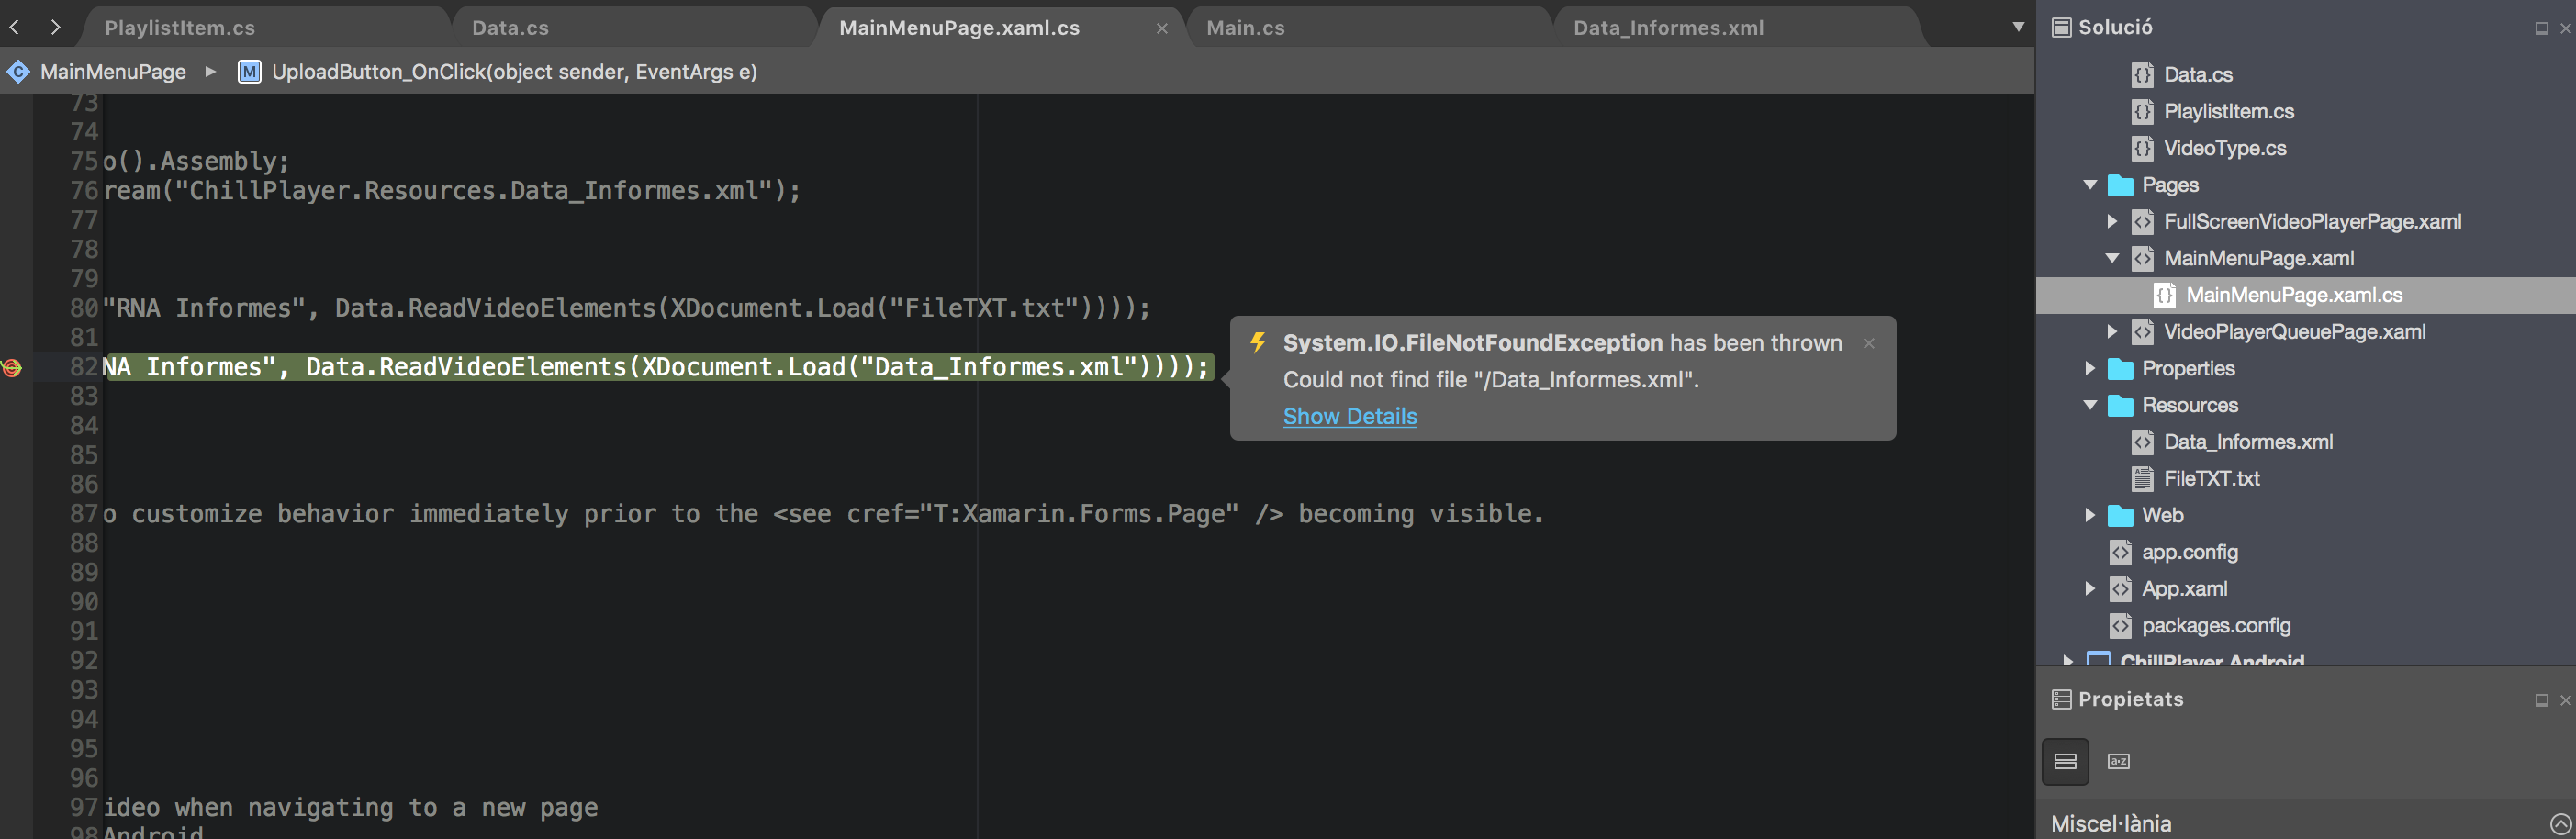Select the MainMenuPage.xaml.cs tab
2576x839 pixels.
[959, 28]
